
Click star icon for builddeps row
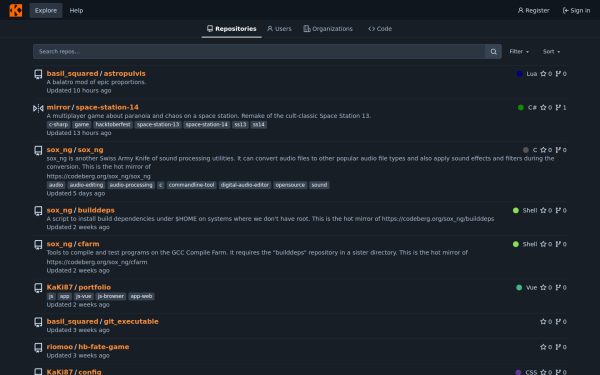(x=543, y=210)
